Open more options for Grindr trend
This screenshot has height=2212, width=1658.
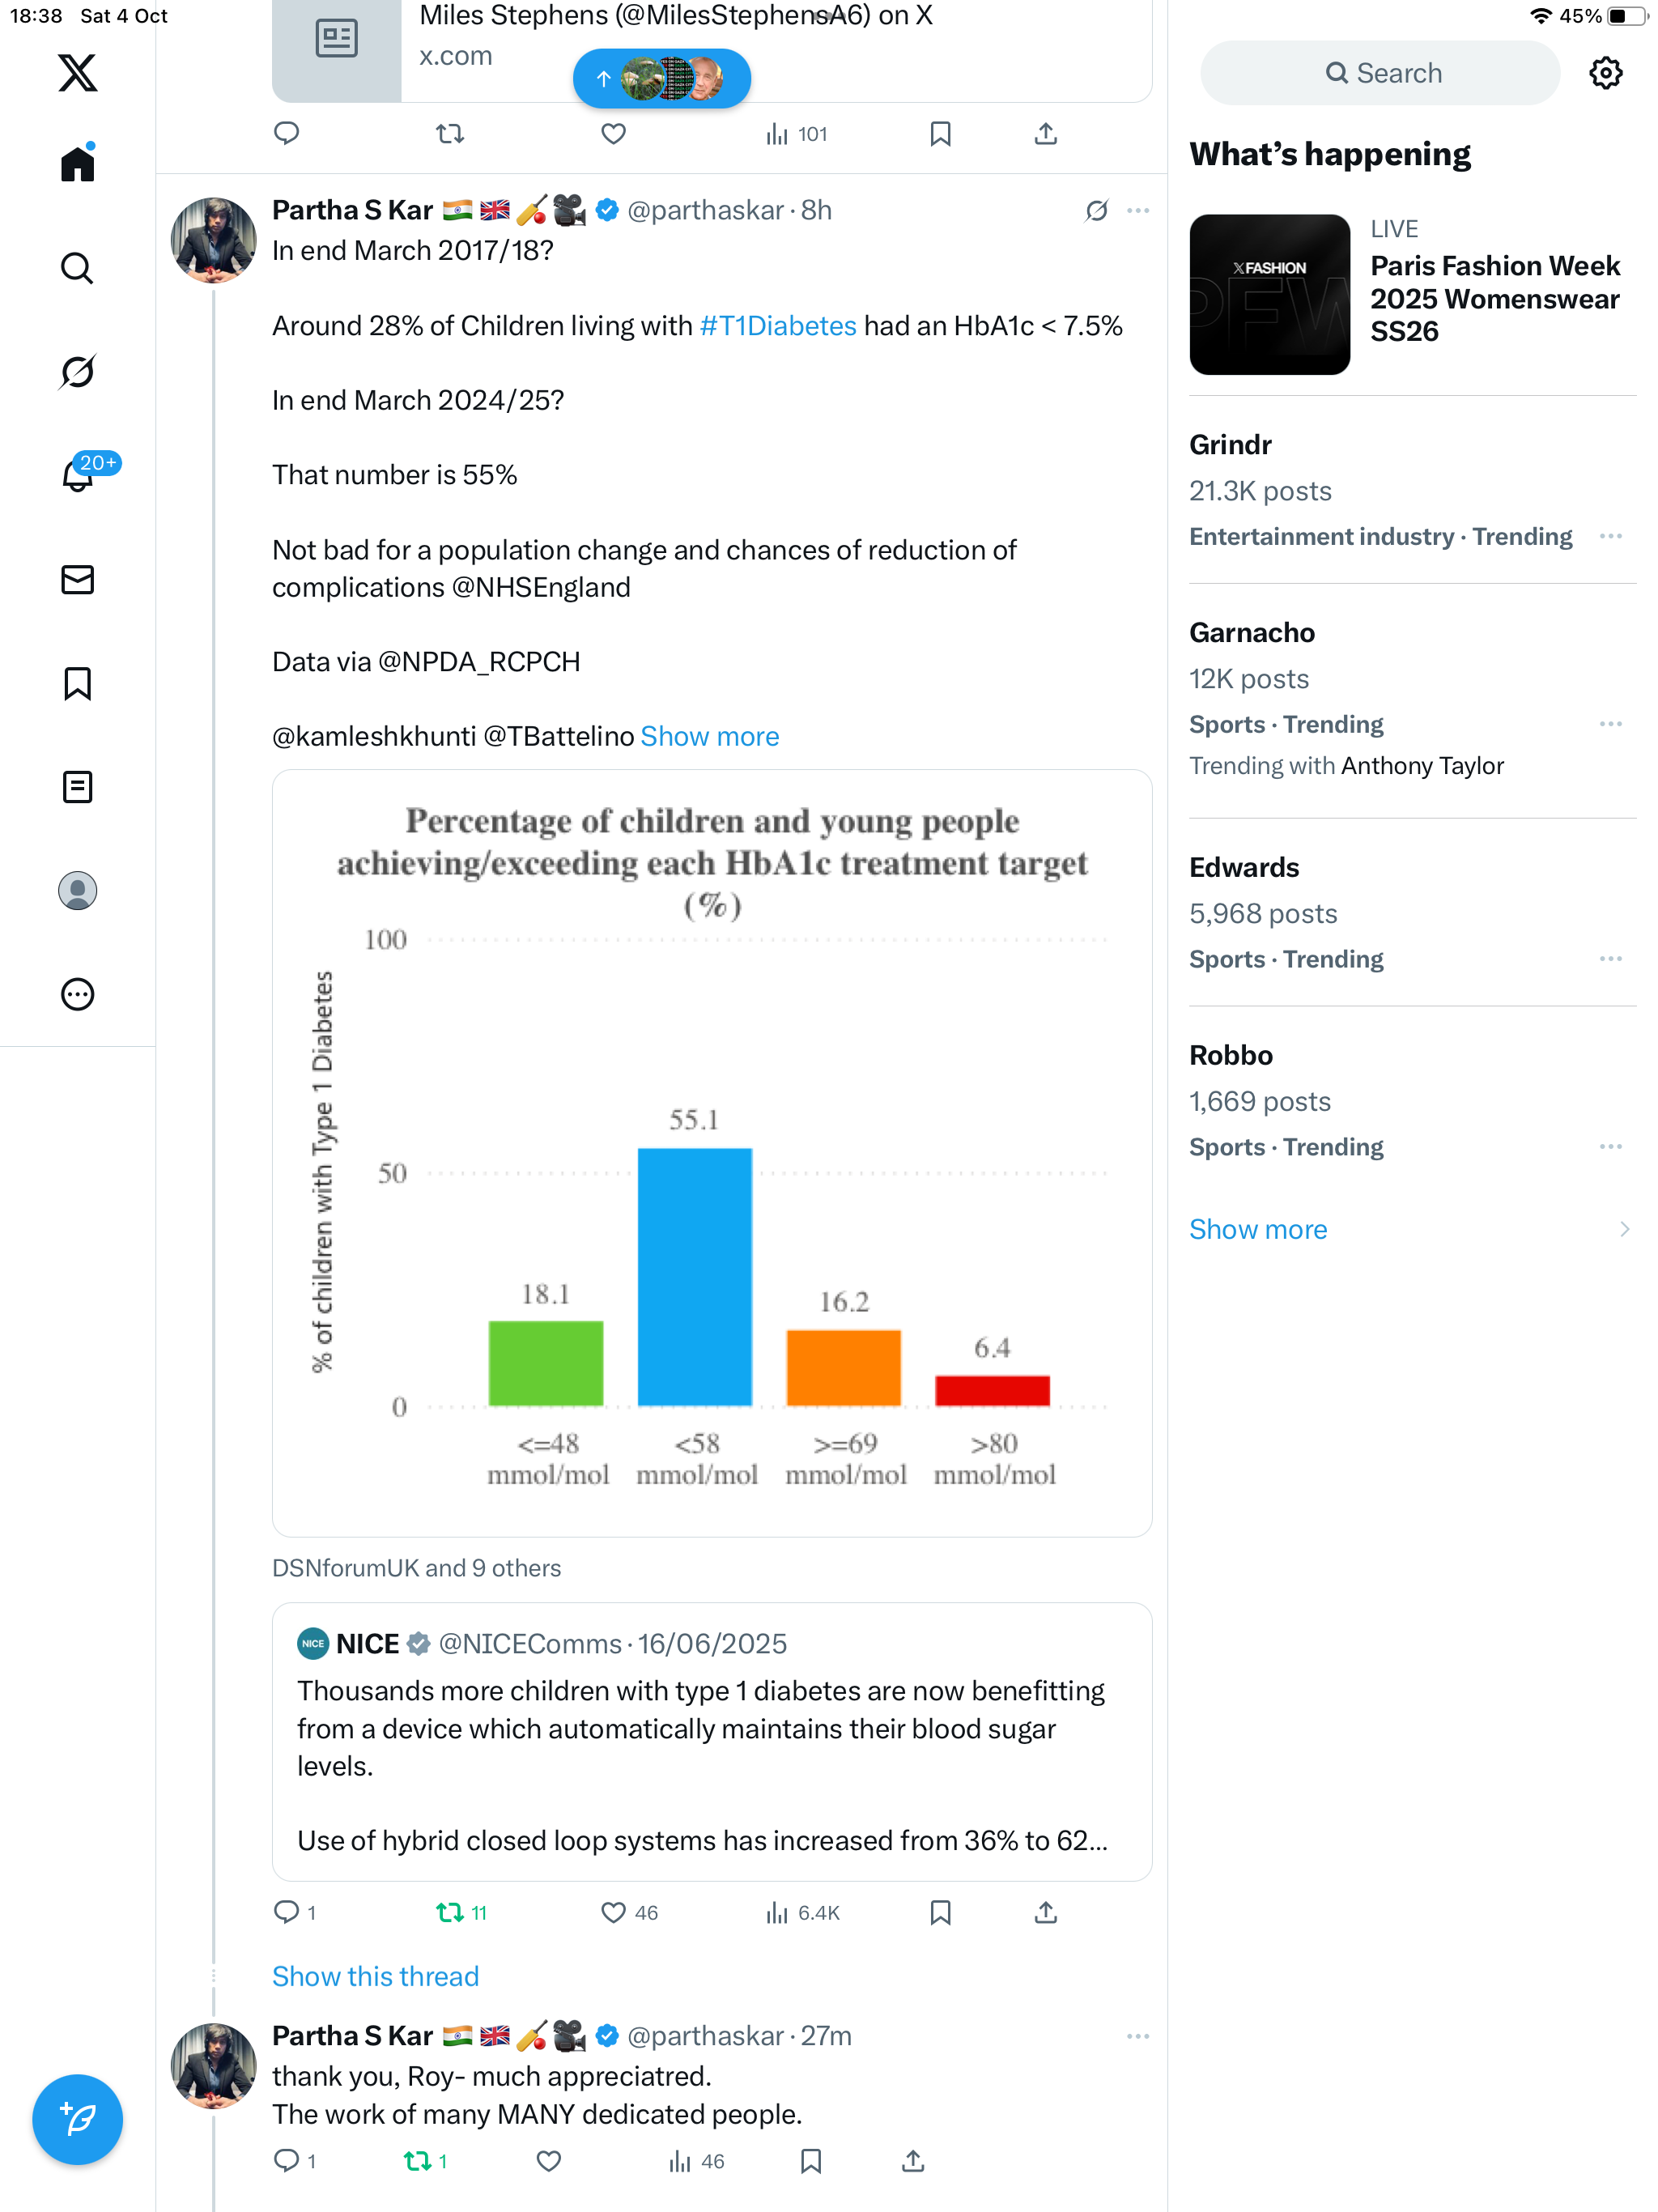pos(1610,537)
